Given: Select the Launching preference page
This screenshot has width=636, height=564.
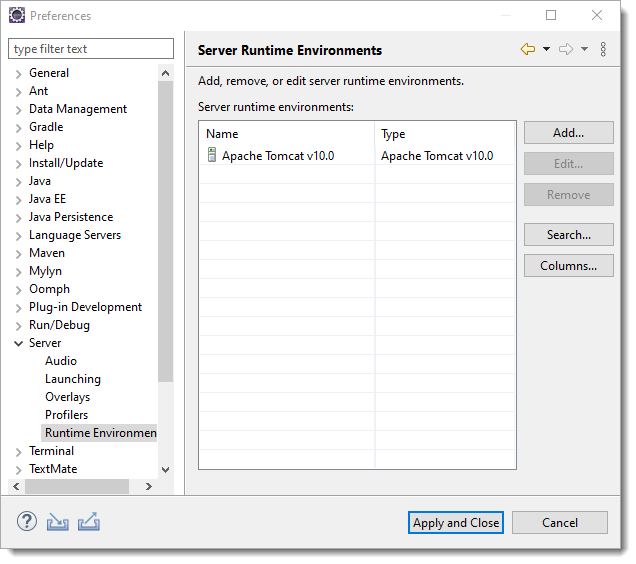Looking at the screenshot, I should [73, 379].
